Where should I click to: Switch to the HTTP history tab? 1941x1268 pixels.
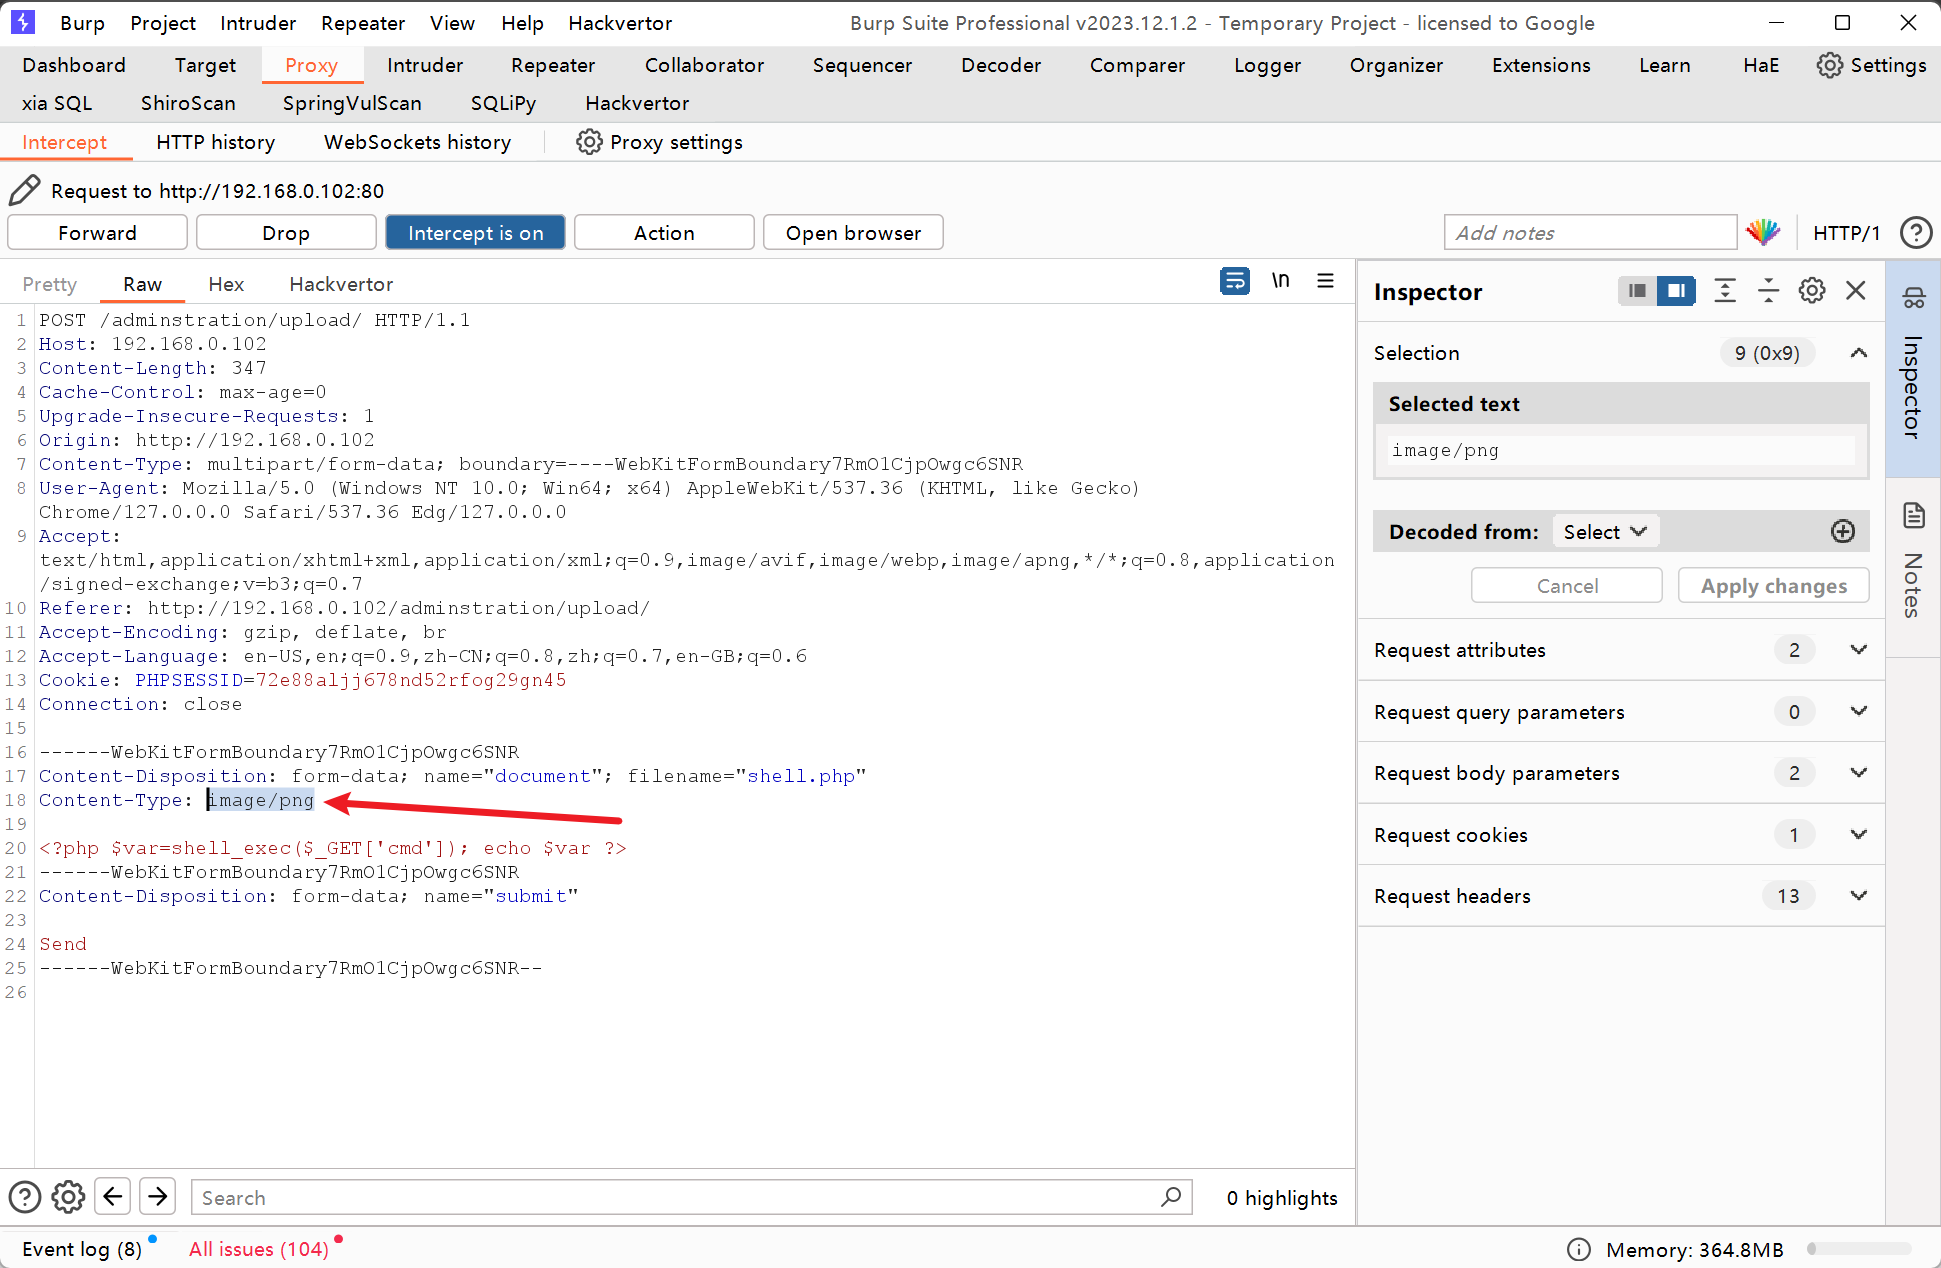pos(215,142)
